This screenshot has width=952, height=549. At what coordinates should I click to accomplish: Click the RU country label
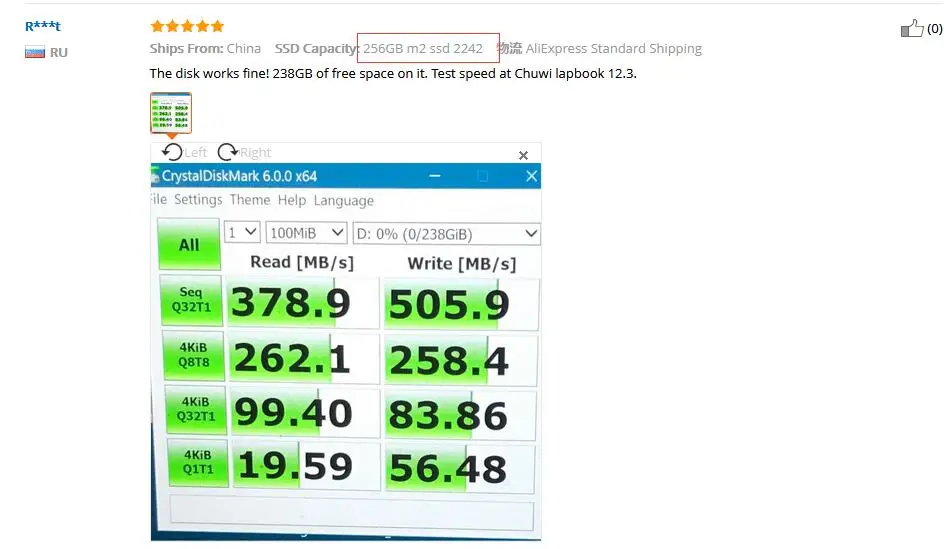coord(58,52)
